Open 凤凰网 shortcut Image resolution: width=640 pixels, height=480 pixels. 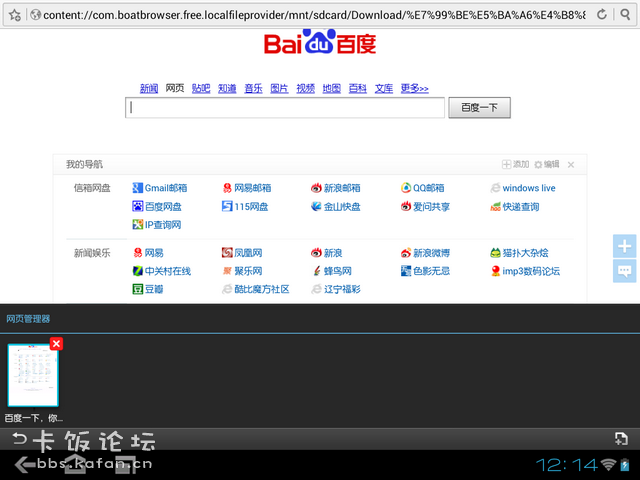point(242,253)
